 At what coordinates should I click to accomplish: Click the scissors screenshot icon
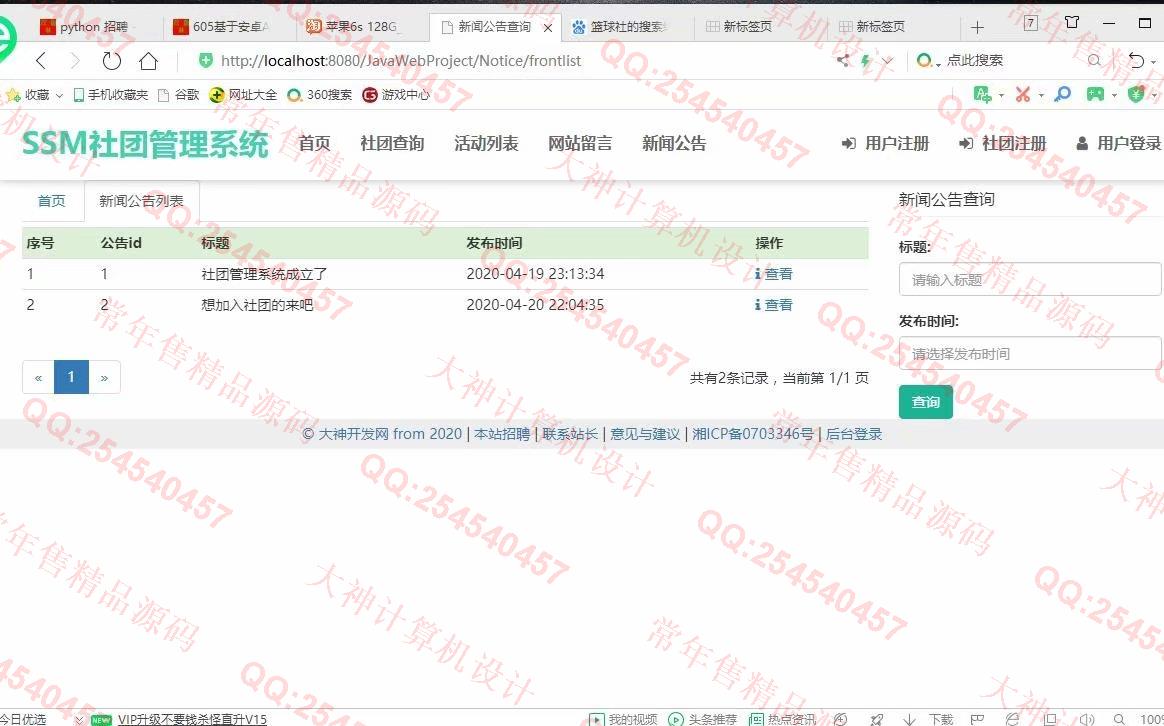[x=1023, y=94]
